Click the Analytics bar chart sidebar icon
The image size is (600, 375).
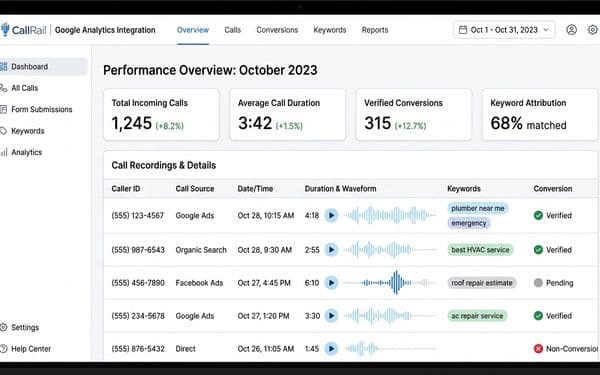(x=3, y=152)
